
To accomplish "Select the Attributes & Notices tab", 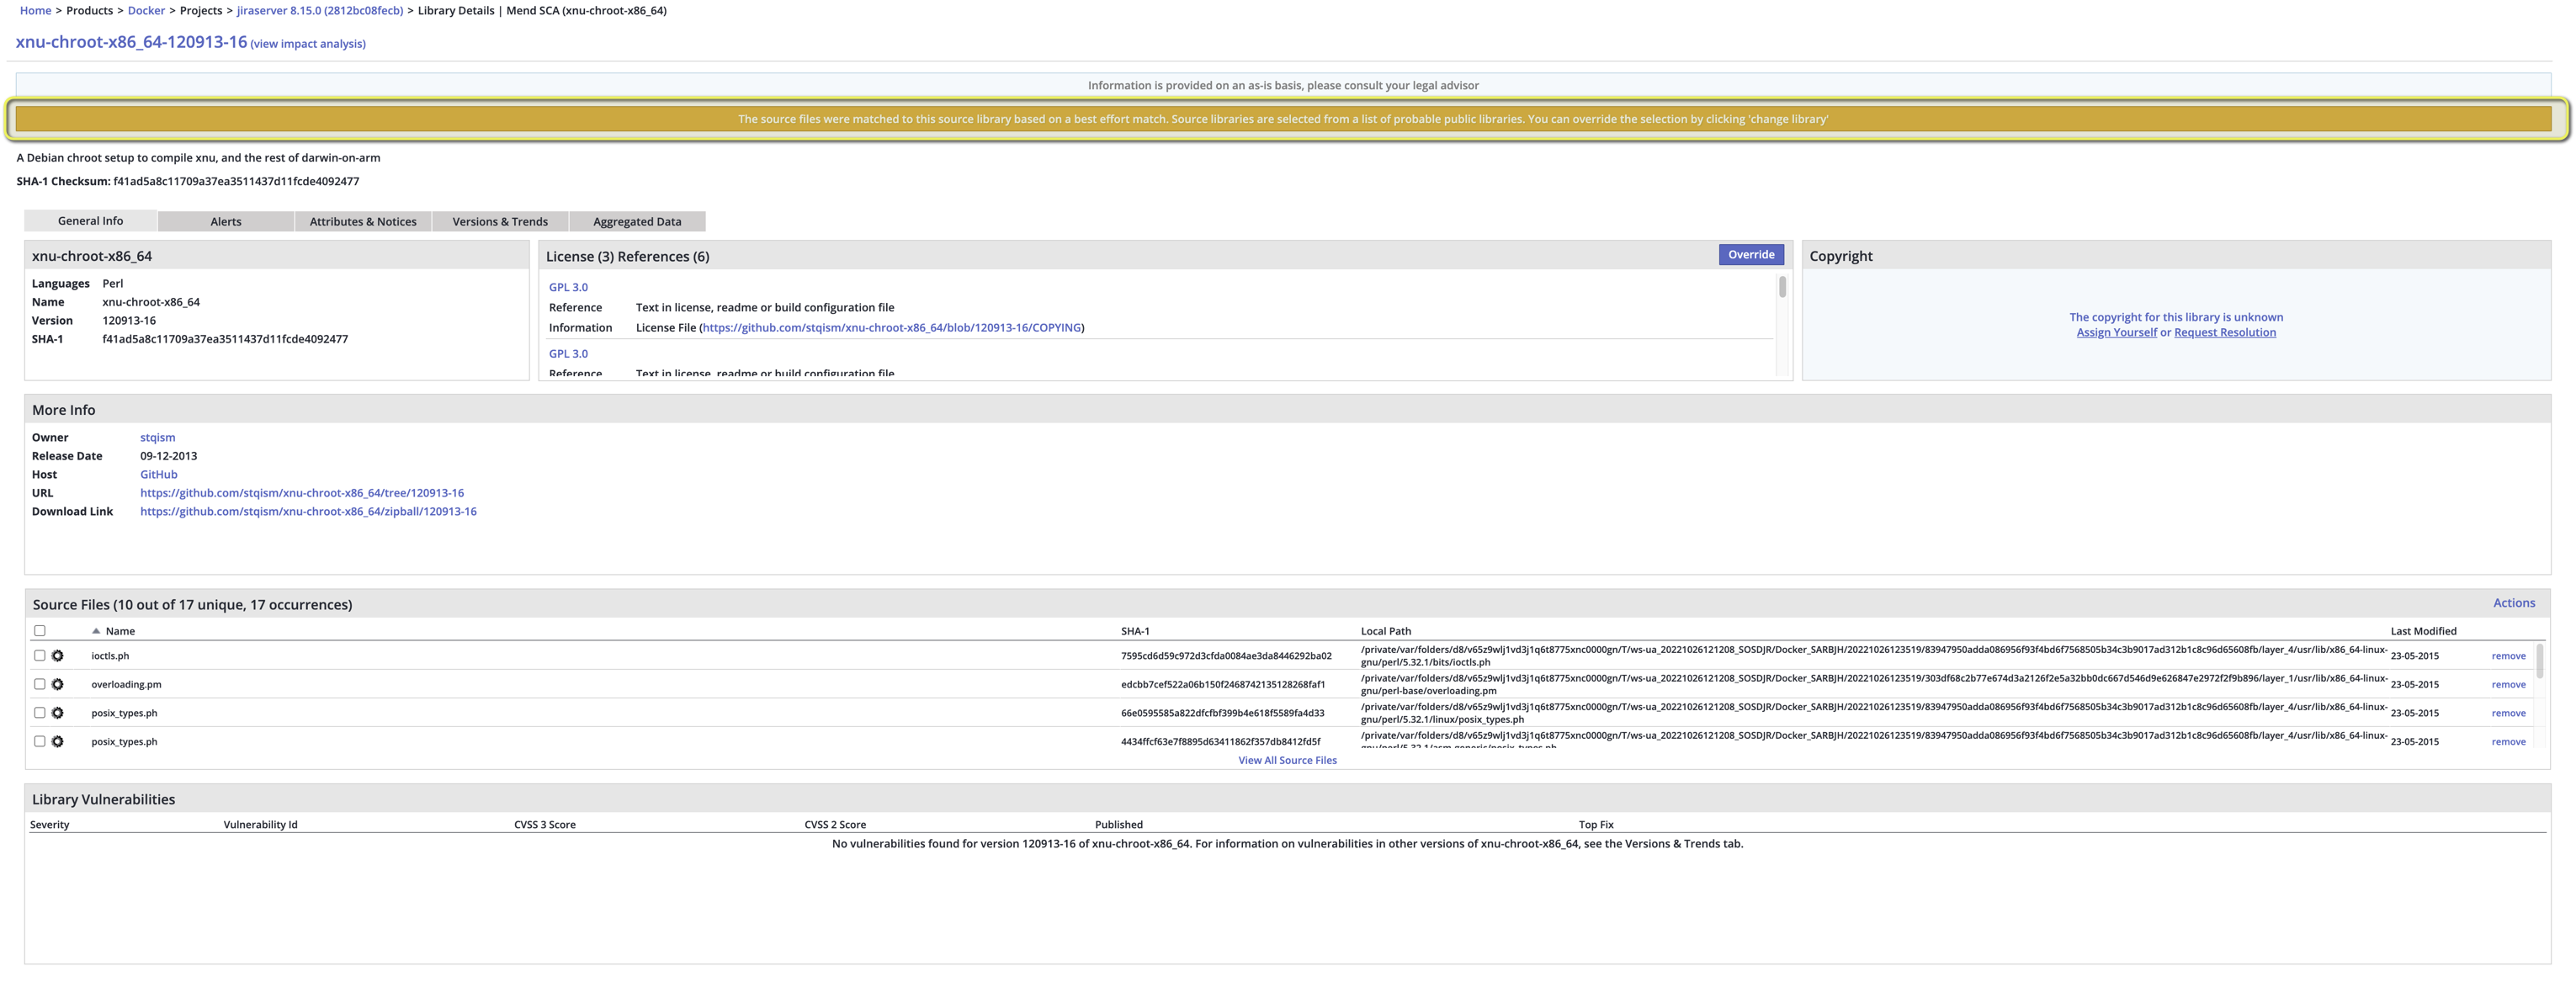I will pos(363,222).
